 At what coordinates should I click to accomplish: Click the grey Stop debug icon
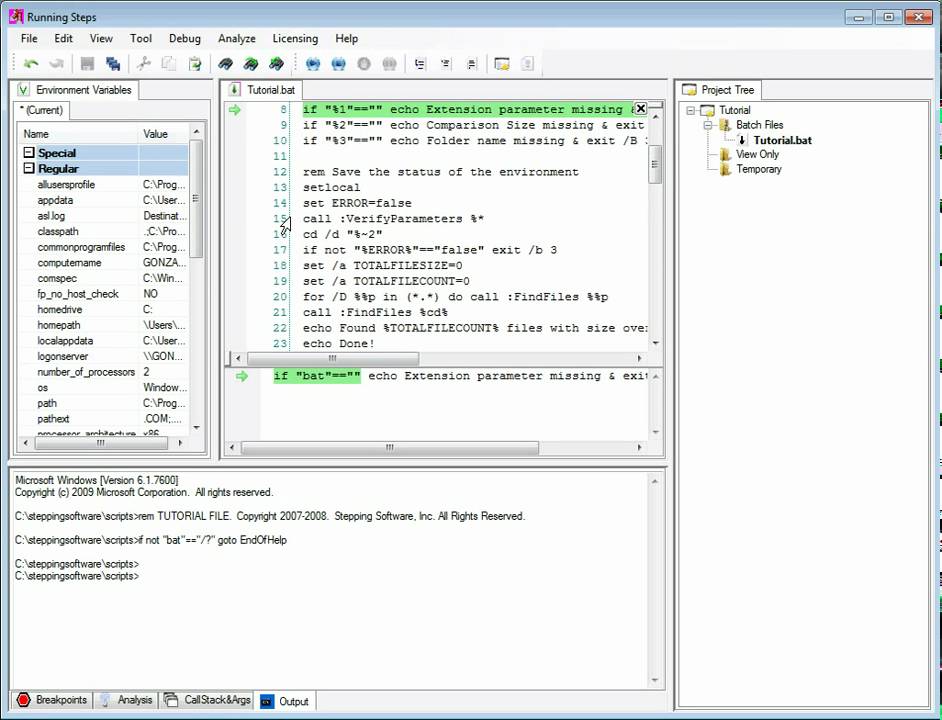point(364,64)
